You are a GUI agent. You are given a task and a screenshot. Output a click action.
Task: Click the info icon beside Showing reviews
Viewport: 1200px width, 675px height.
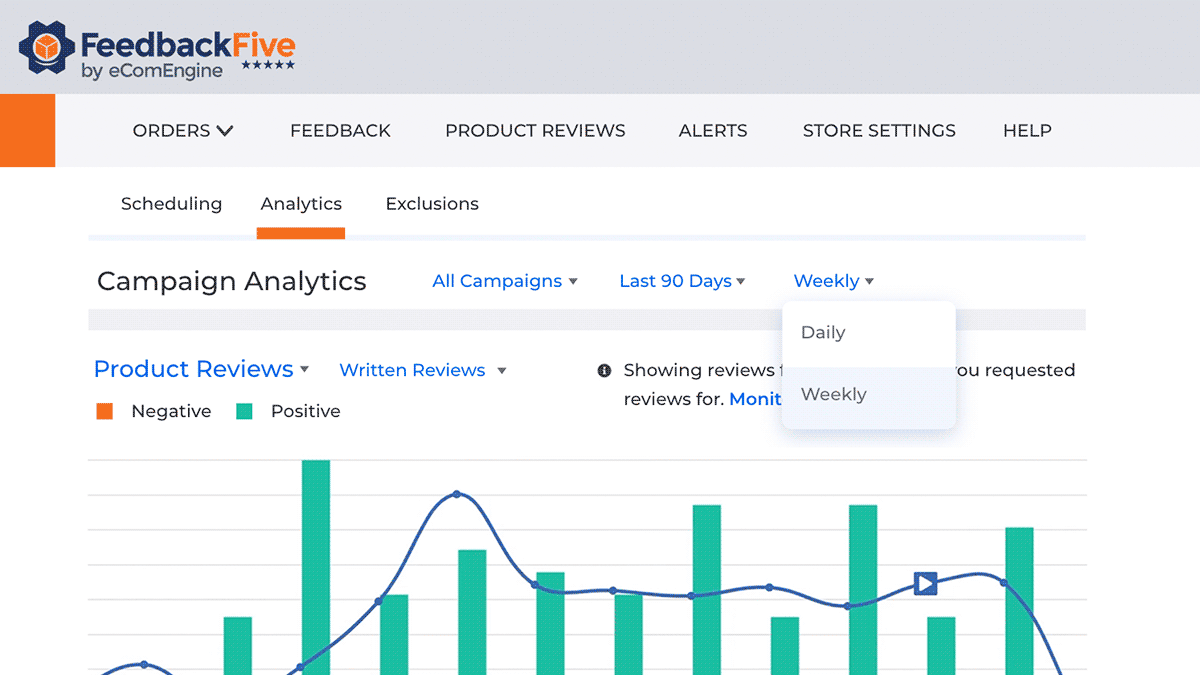pos(604,371)
